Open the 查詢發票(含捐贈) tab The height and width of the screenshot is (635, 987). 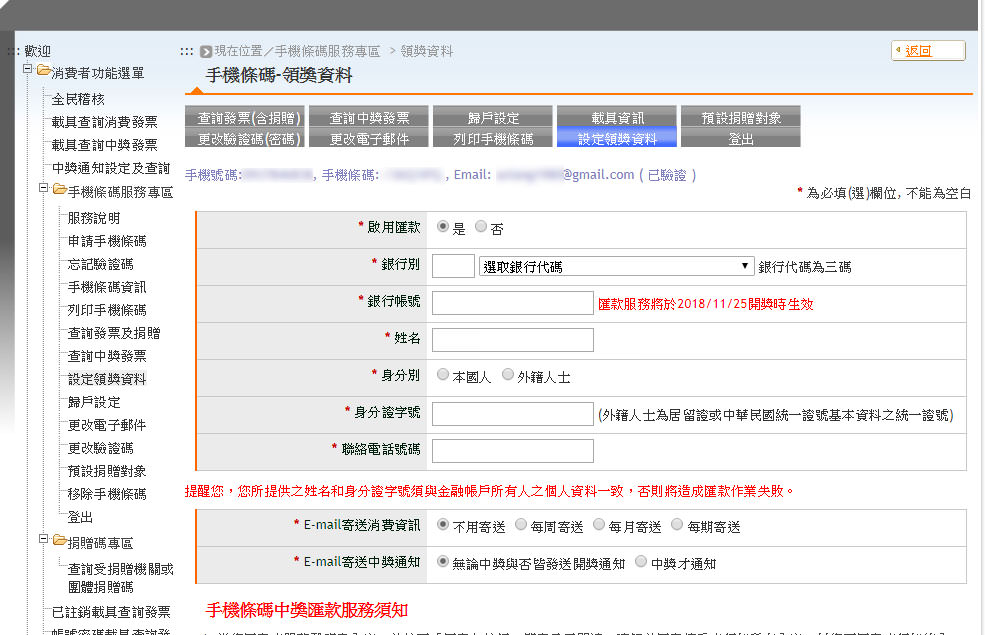pos(245,117)
